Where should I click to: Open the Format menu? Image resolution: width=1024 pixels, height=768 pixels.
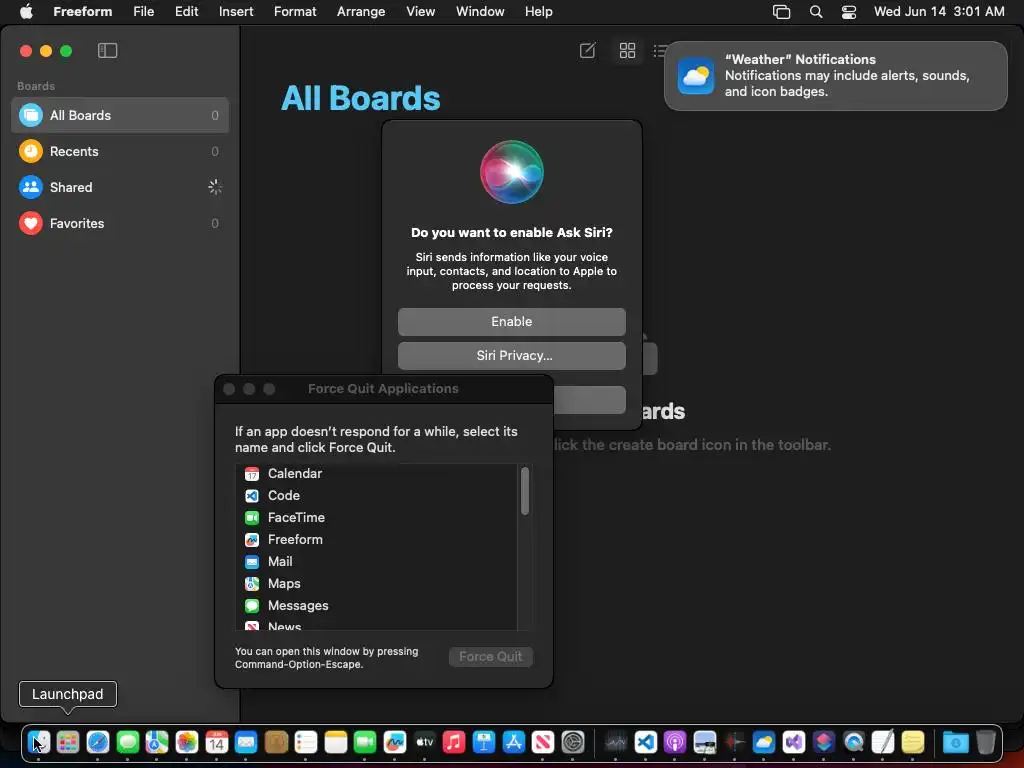tap(295, 12)
